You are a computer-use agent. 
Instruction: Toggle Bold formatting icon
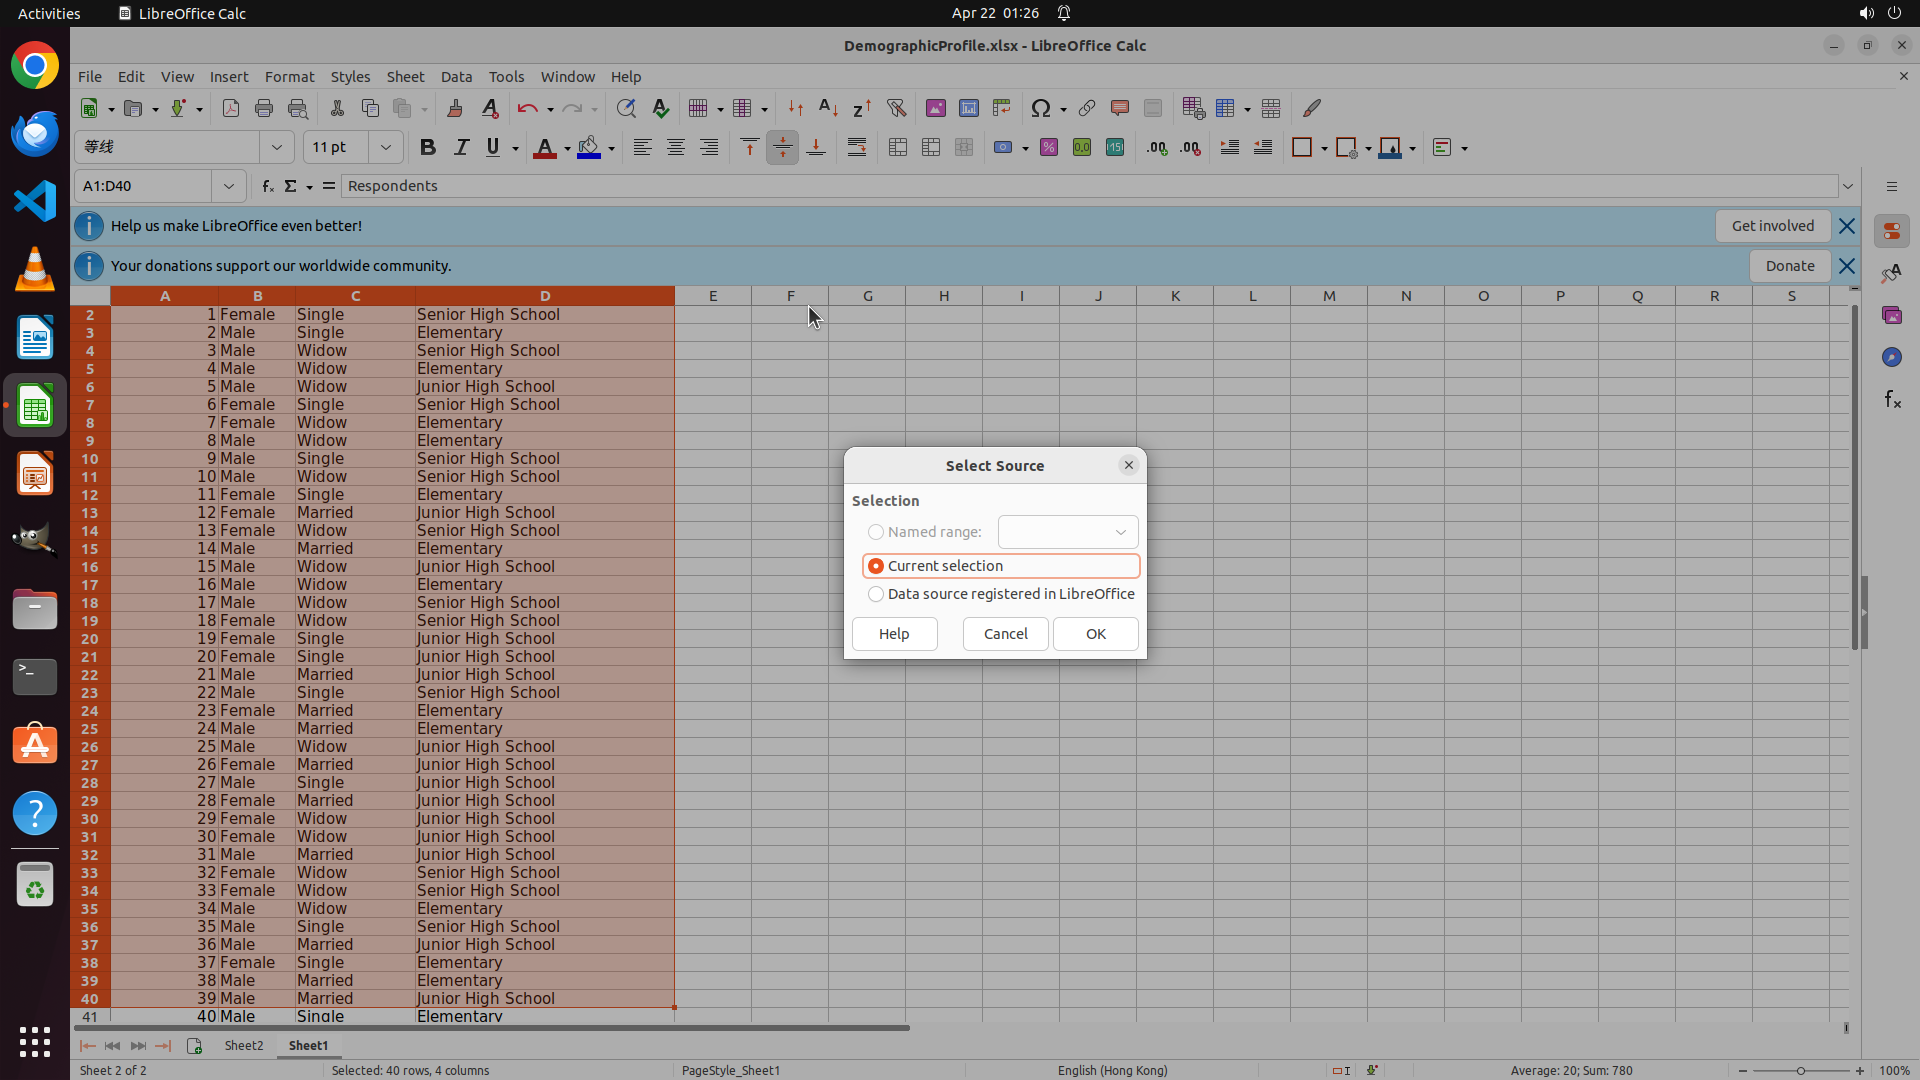tap(428, 147)
